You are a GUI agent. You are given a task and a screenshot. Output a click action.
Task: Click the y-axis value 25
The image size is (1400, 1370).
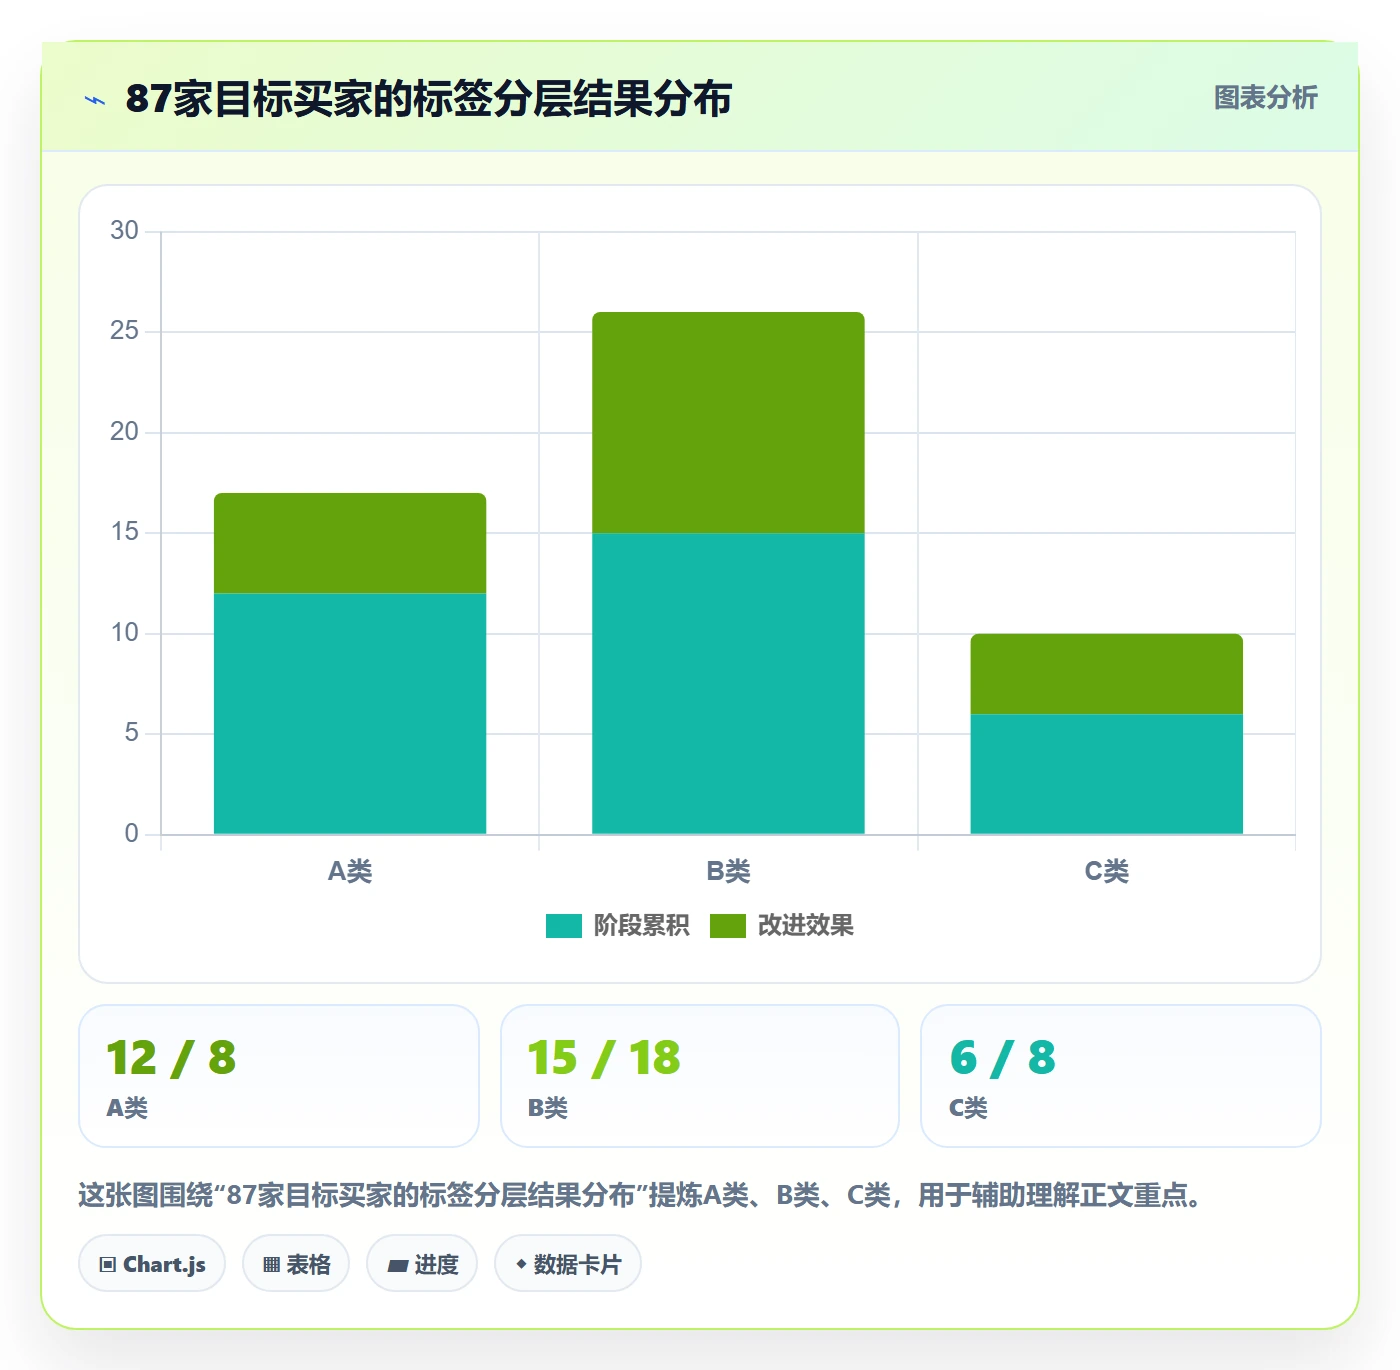pos(124,331)
